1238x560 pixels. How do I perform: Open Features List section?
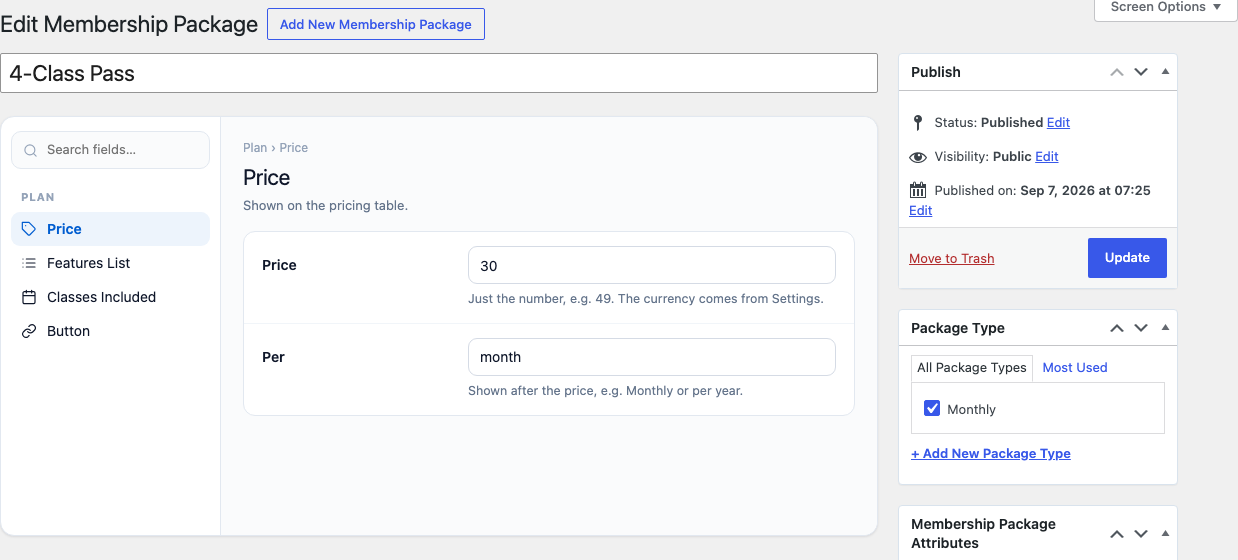click(x=110, y=263)
